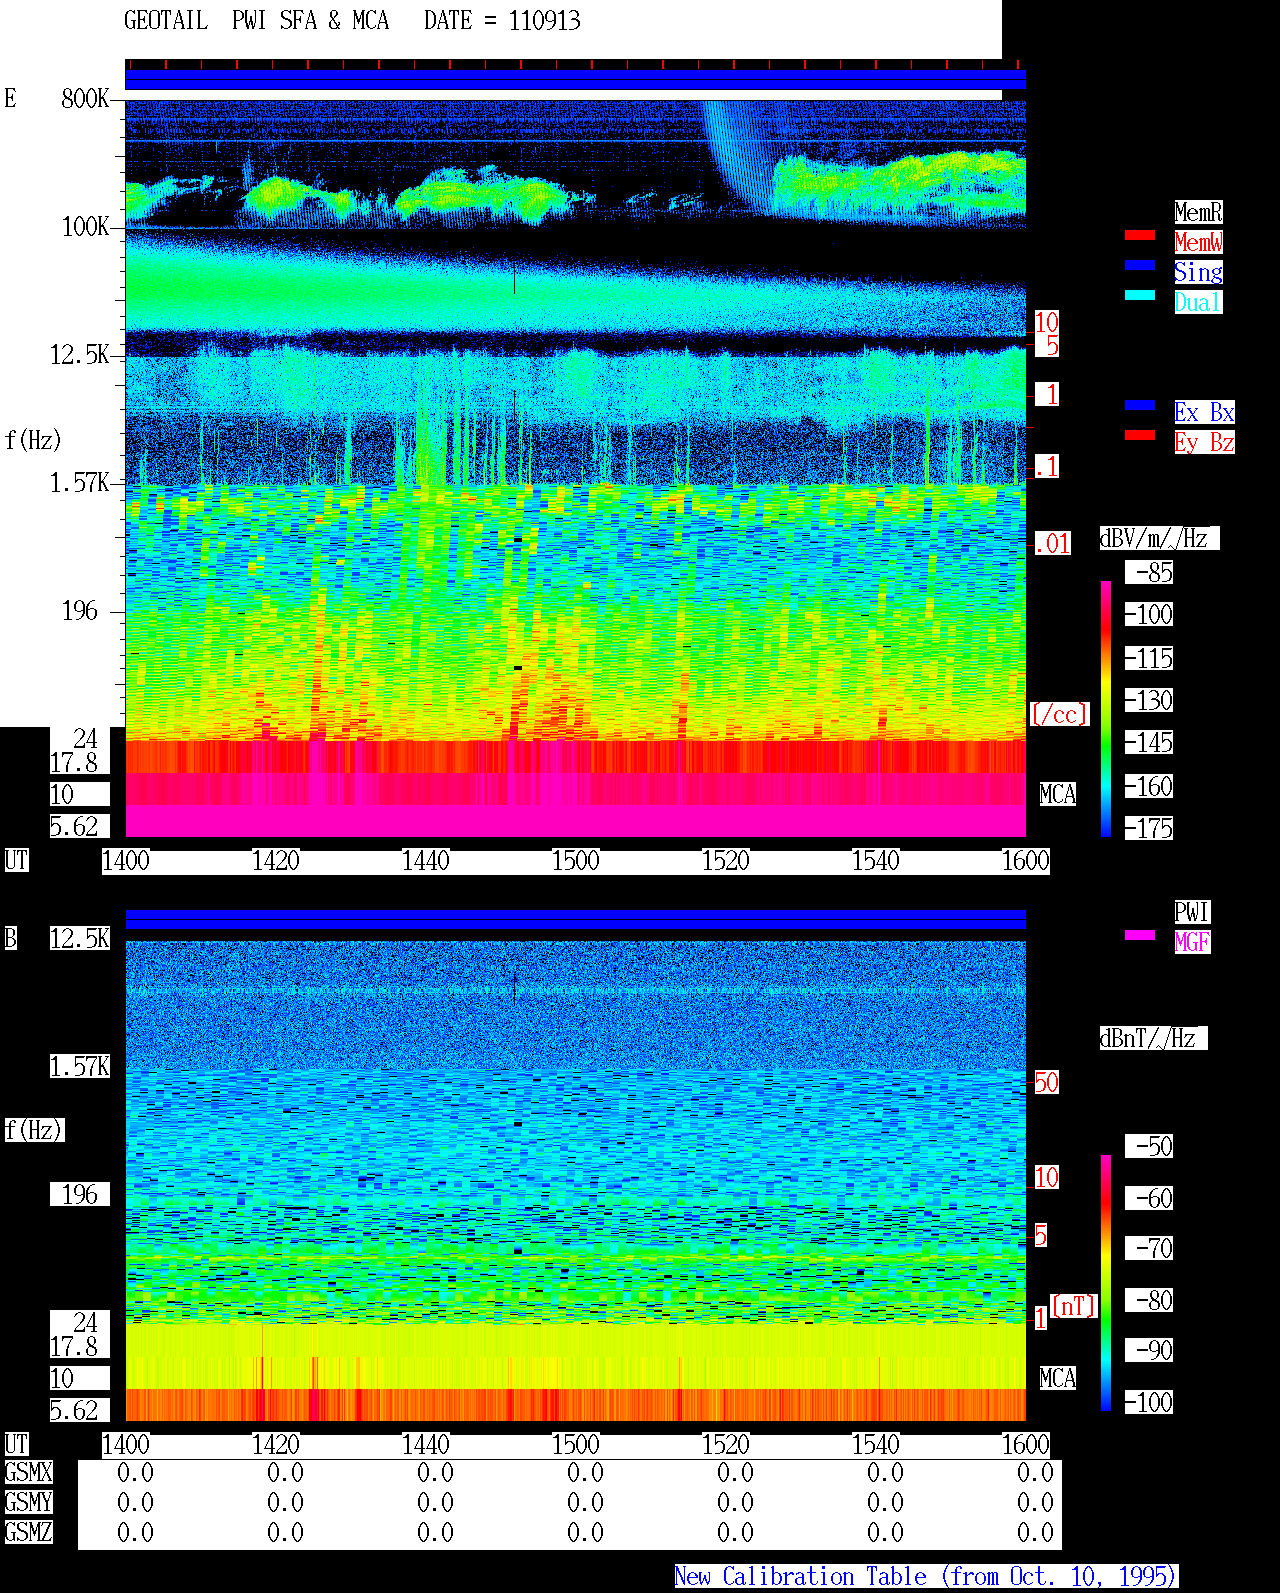
Task: Select the -115 color scale value
Action: pos(1149,658)
